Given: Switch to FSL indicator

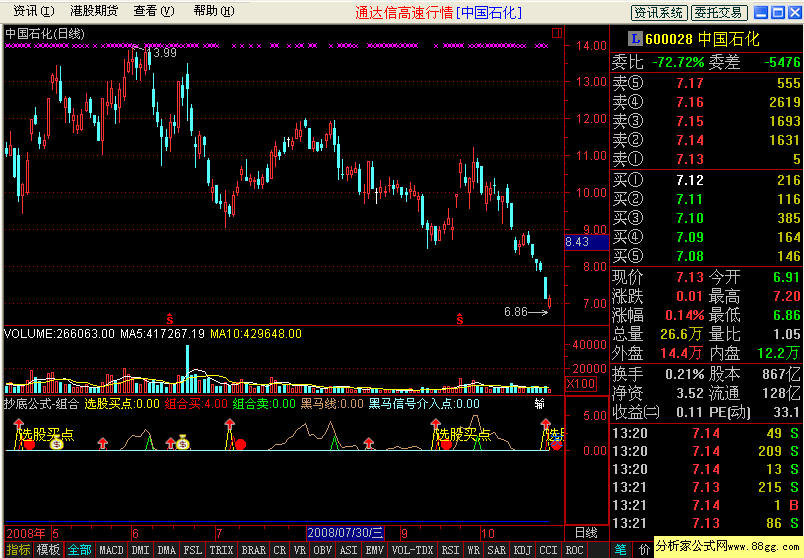Looking at the screenshot, I should 193,550.
